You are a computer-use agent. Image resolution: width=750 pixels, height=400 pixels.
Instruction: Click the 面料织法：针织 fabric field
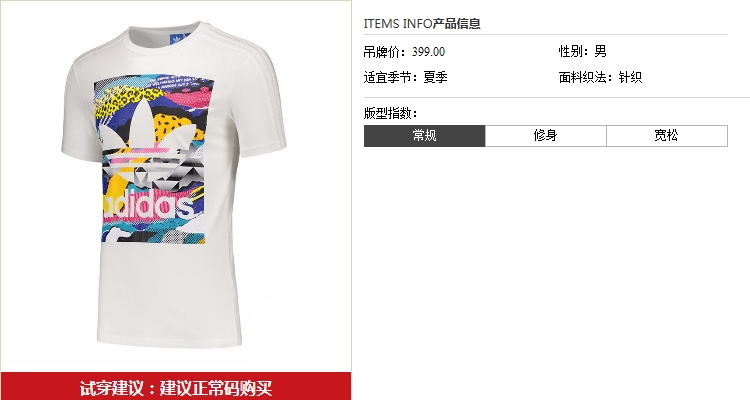click(x=600, y=77)
